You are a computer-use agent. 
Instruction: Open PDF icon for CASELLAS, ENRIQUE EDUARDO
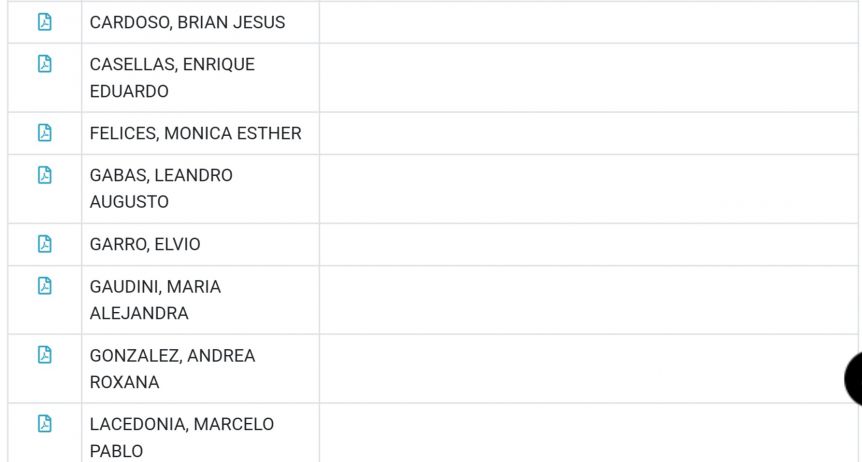pyautogui.click(x=45, y=64)
